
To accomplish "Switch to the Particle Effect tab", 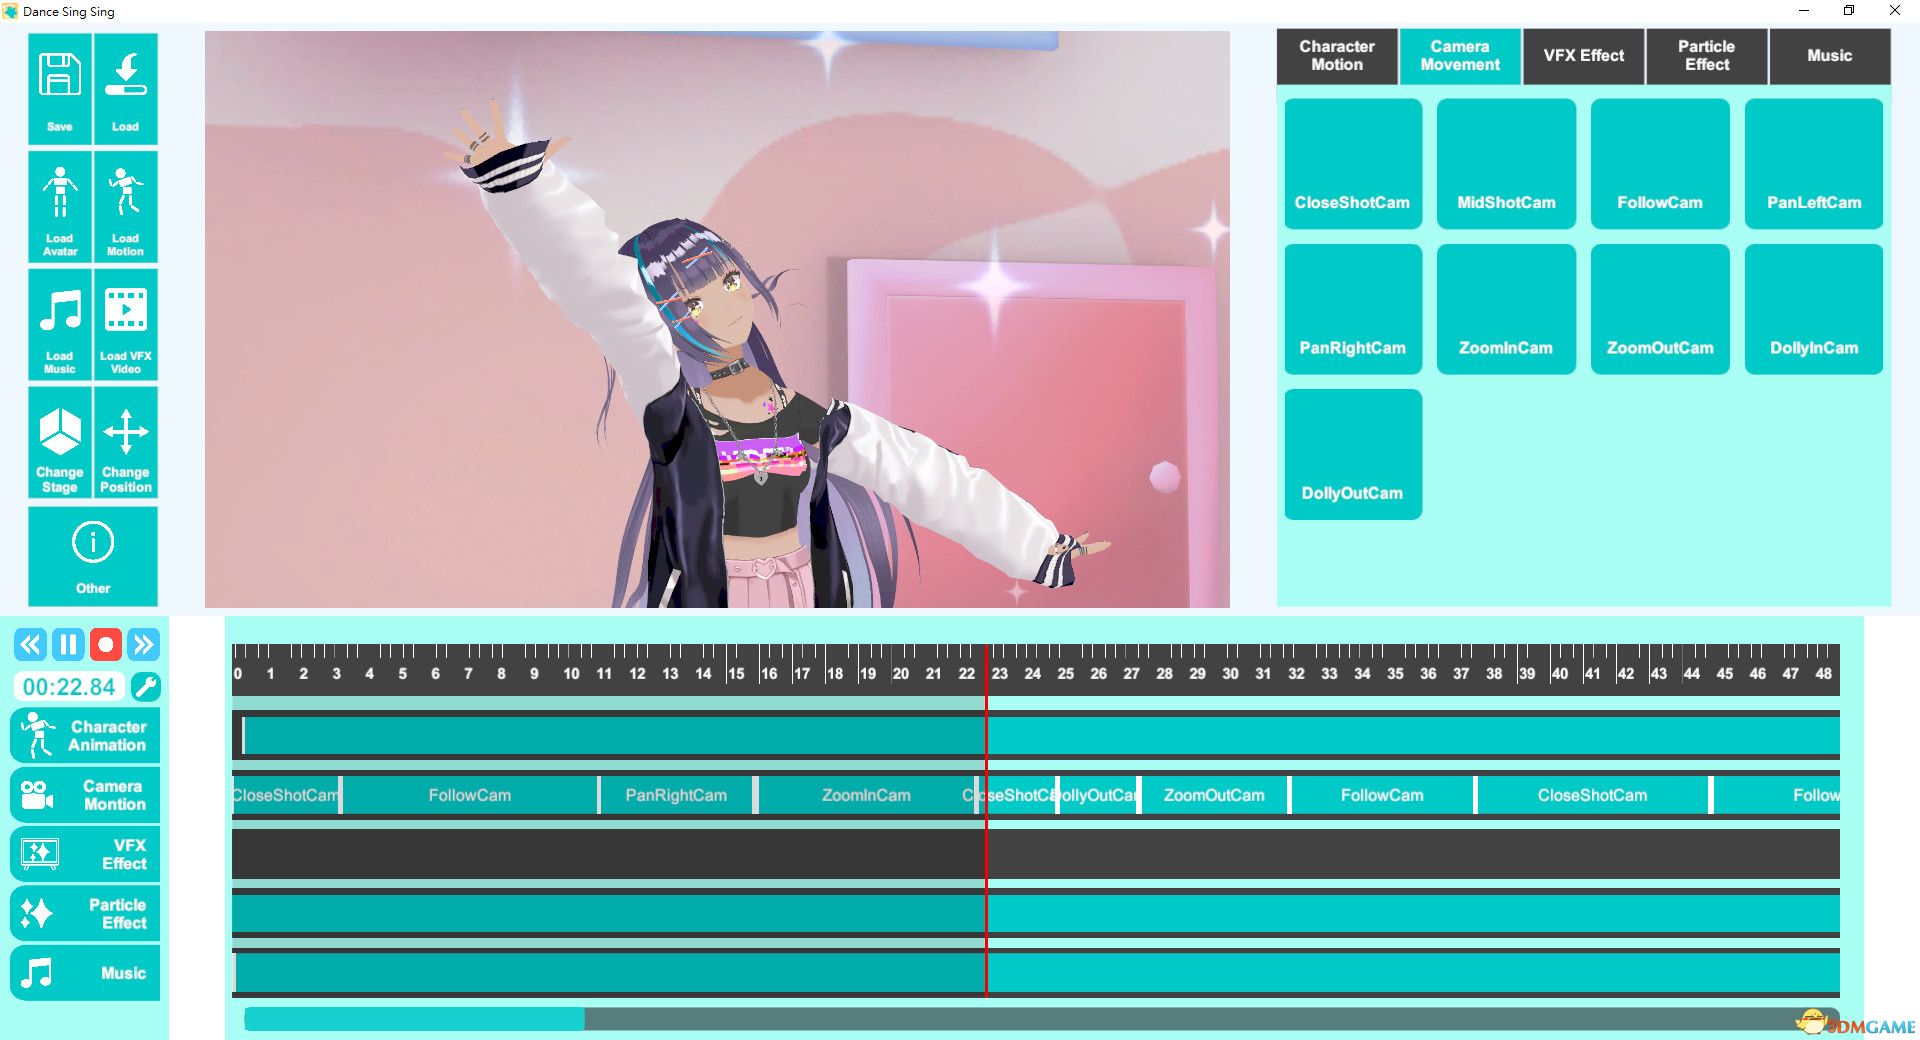I will point(1706,56).
